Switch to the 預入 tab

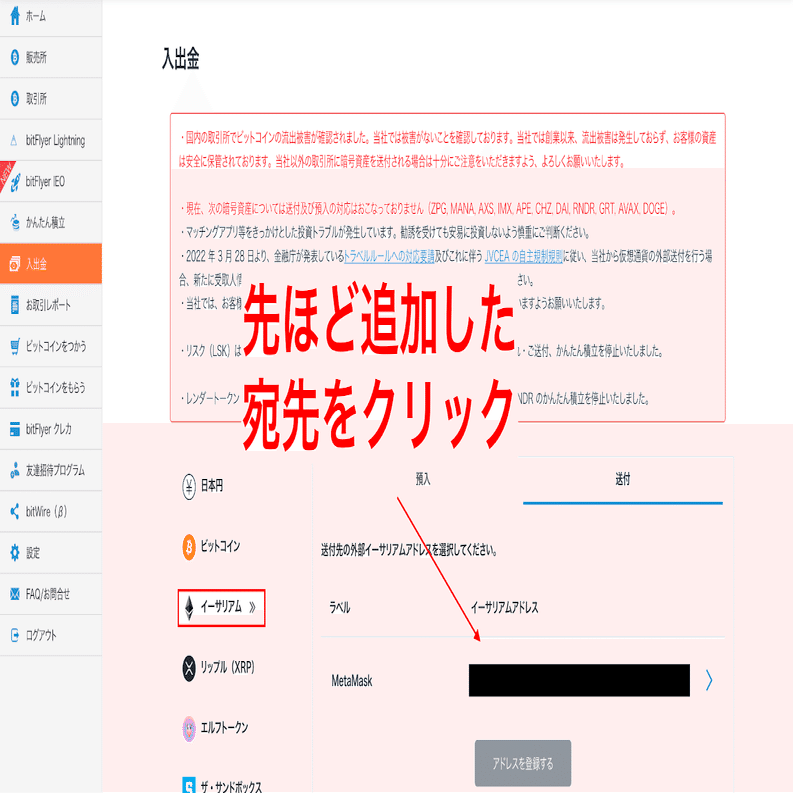point(422,479)
